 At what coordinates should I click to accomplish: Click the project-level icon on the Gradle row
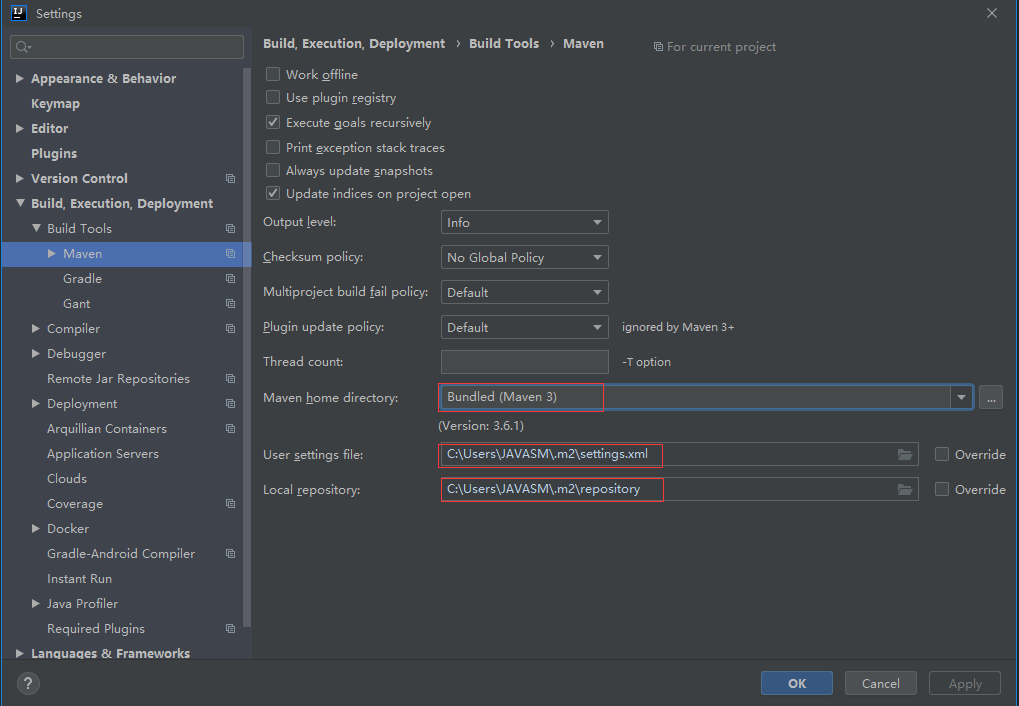pos(230,278)
